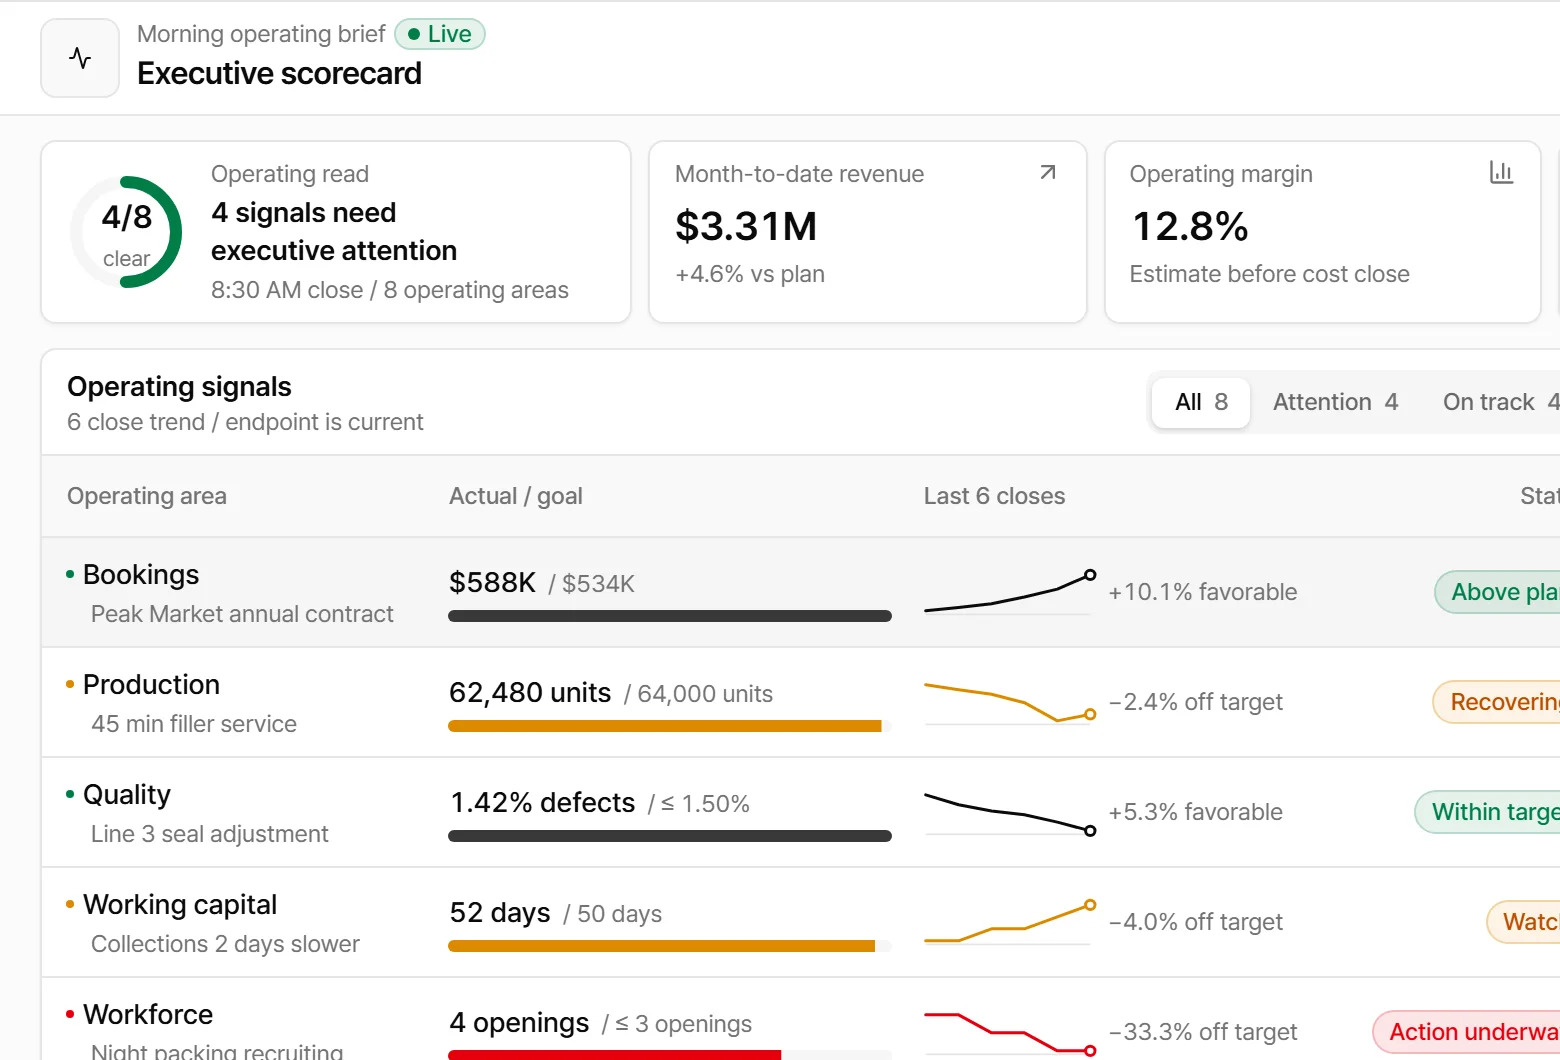Click the bar chart icon on Operating margin
The image size is (1560, 1060).
(x=1501, y=173)
